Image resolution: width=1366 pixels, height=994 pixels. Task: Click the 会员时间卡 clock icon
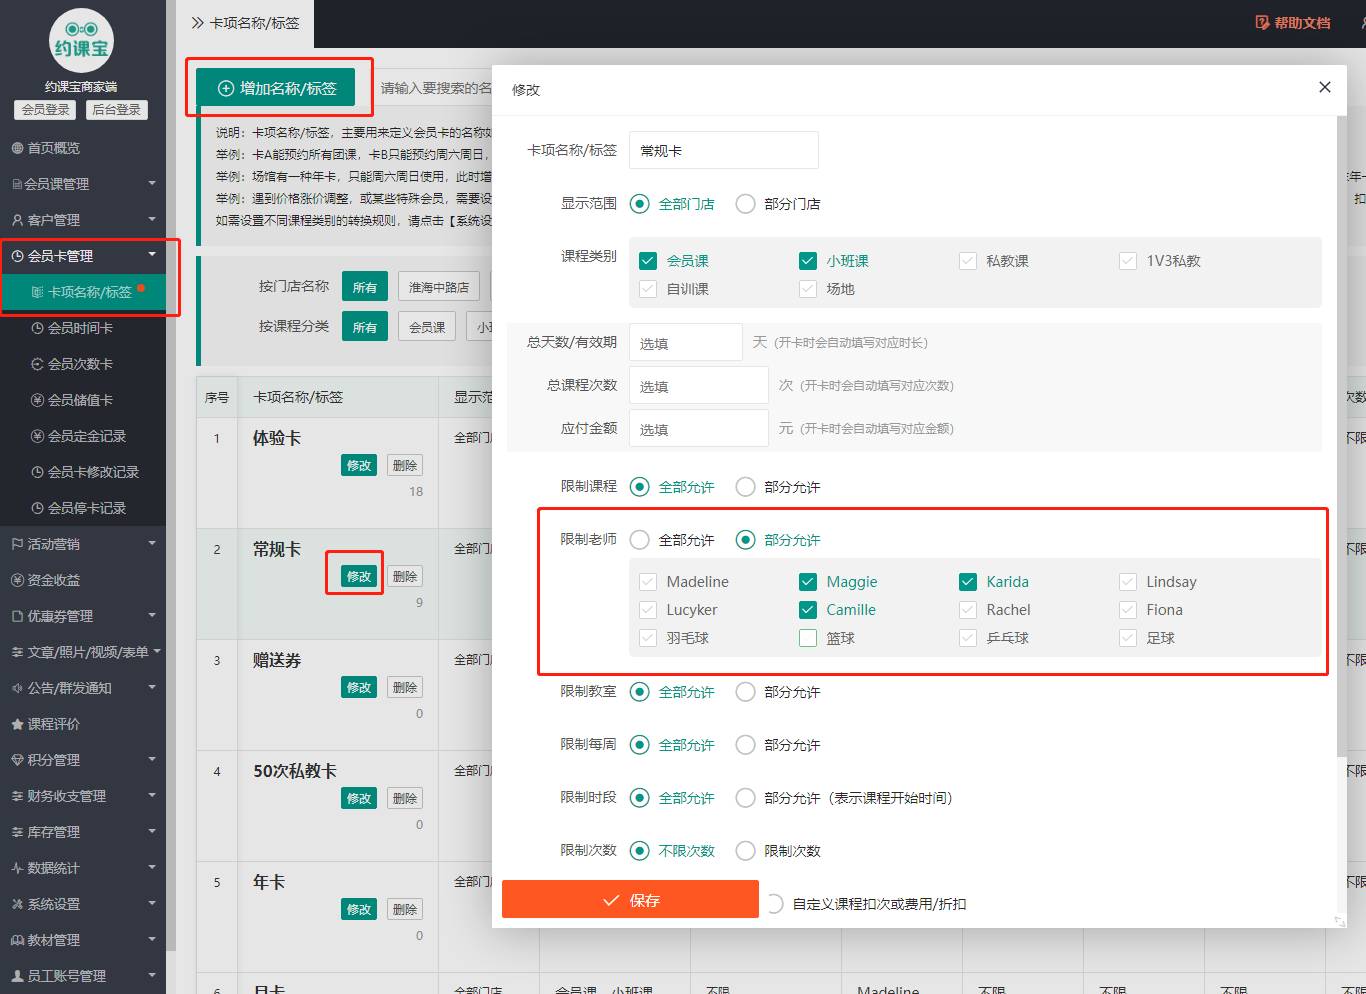38,328
